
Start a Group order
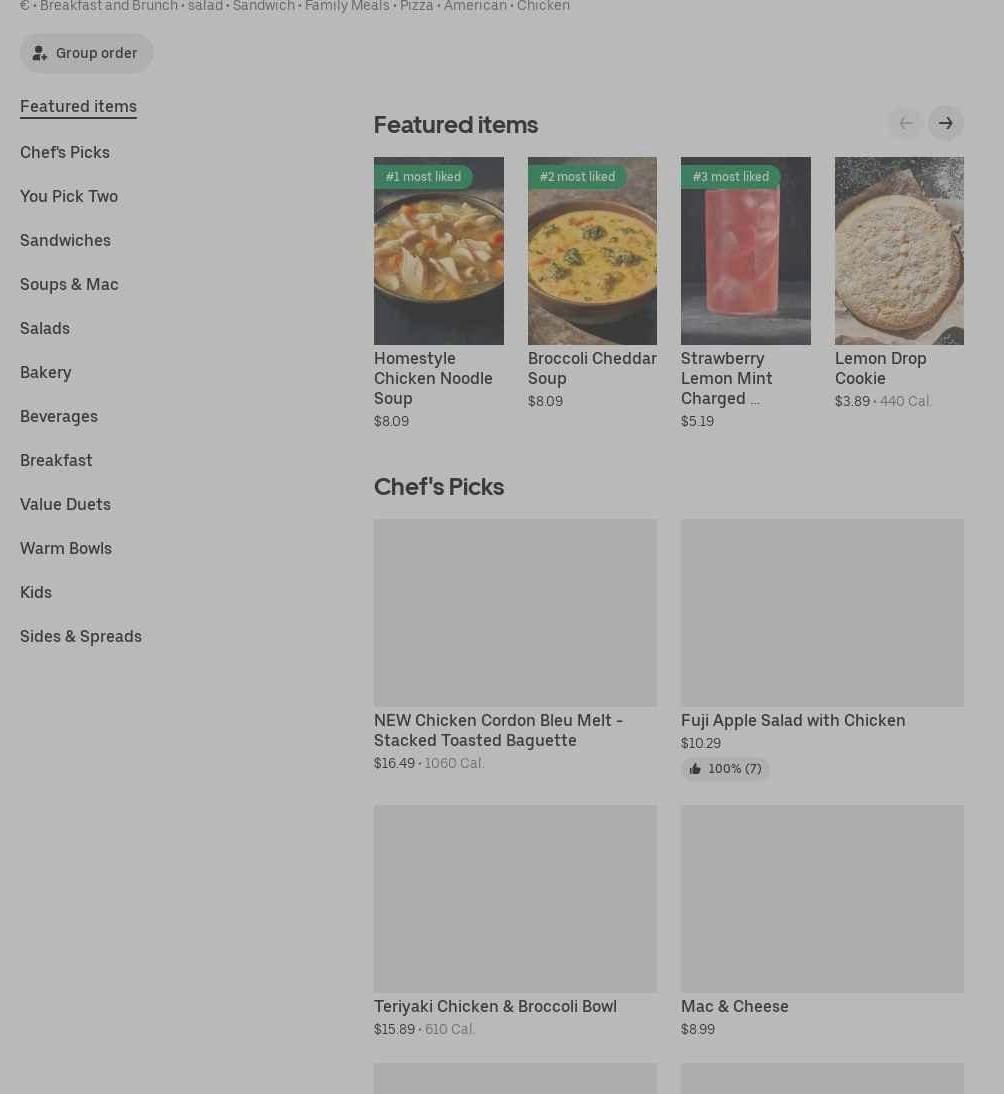tap(87, 53)
